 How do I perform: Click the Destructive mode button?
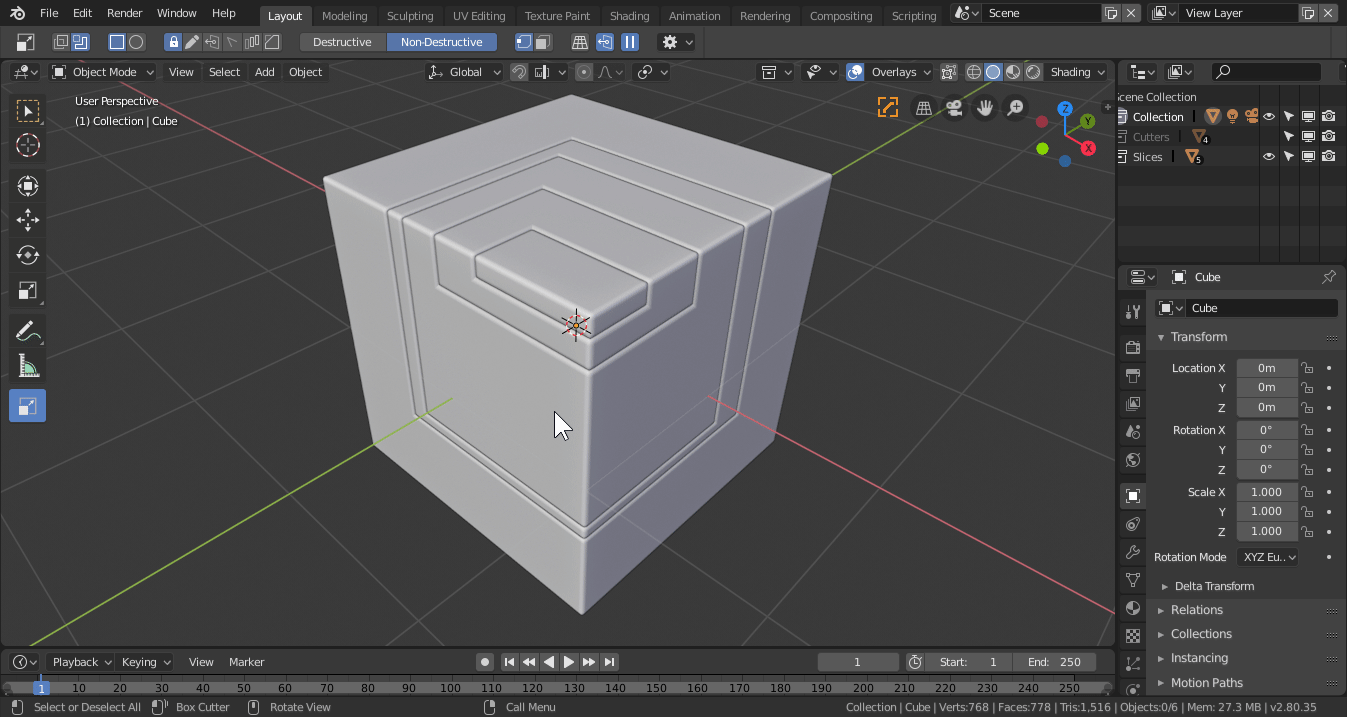(342, 42)
